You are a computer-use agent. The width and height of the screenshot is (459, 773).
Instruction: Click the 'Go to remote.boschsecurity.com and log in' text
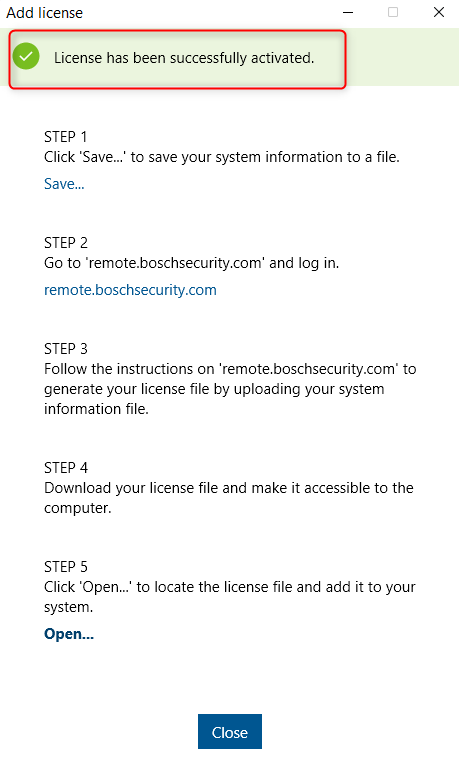191,263
